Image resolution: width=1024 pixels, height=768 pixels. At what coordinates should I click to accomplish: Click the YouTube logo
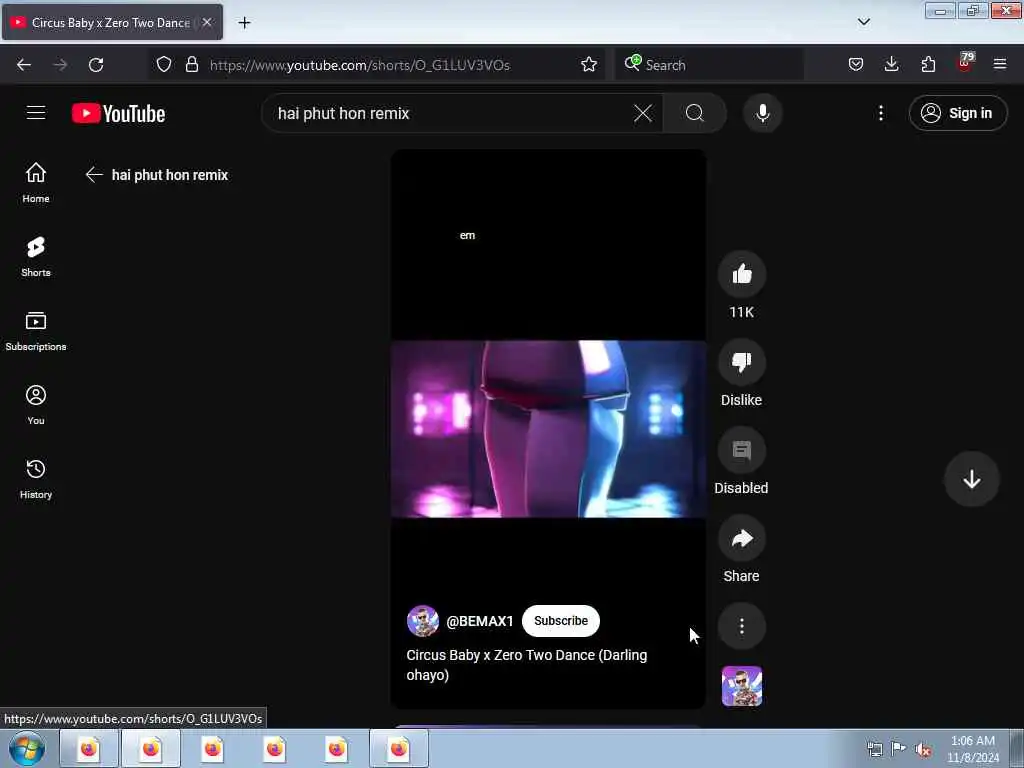tap(118, 114)
